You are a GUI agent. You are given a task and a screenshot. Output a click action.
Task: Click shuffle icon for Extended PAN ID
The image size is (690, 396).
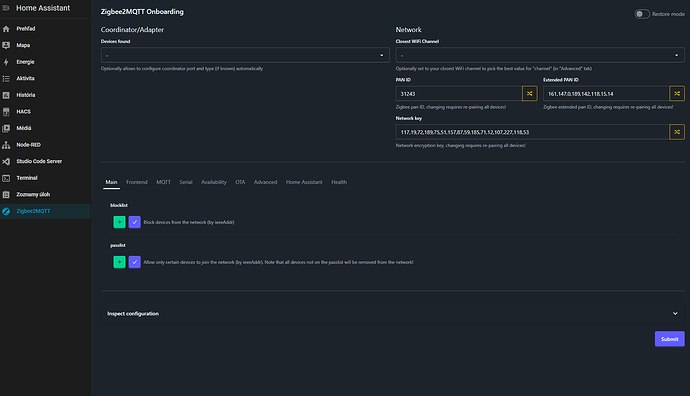tap(677, 94)
